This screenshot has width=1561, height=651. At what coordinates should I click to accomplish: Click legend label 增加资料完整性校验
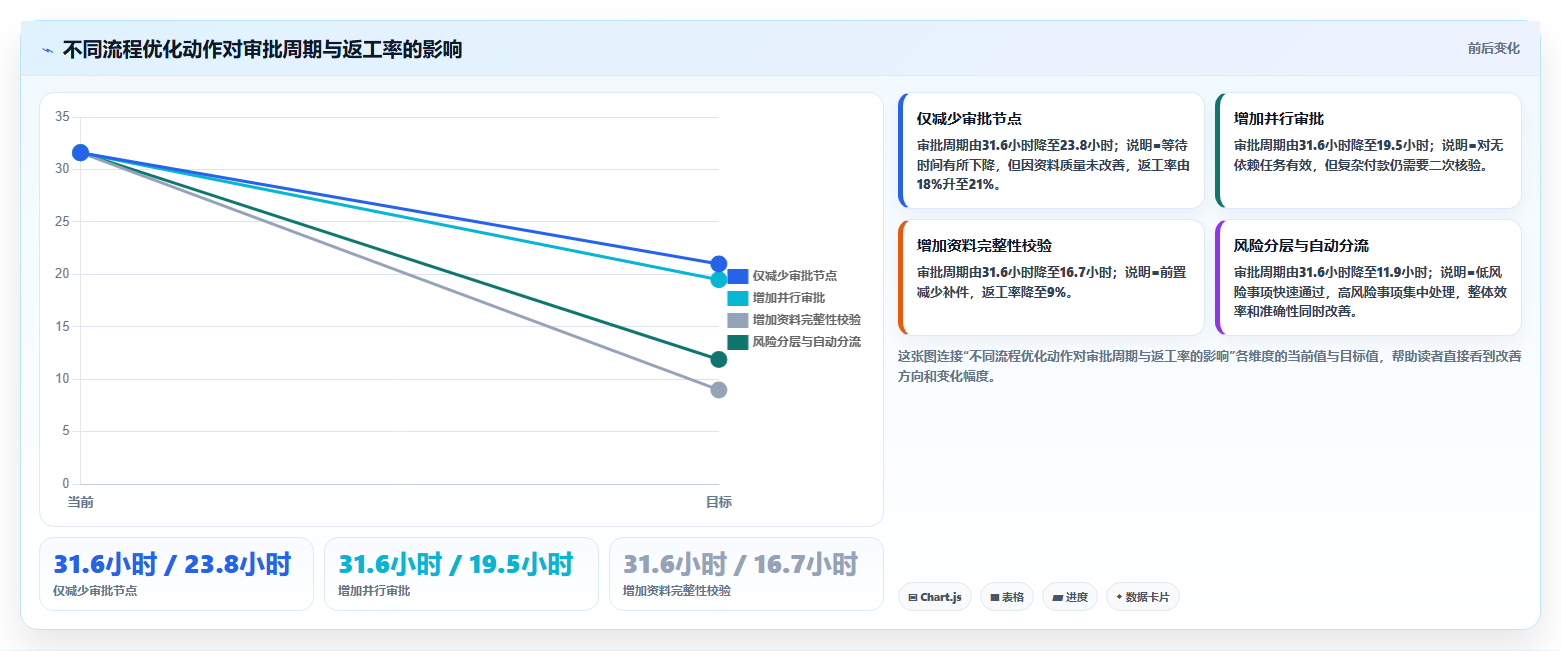pyautogui.click(x=807, y=320)
